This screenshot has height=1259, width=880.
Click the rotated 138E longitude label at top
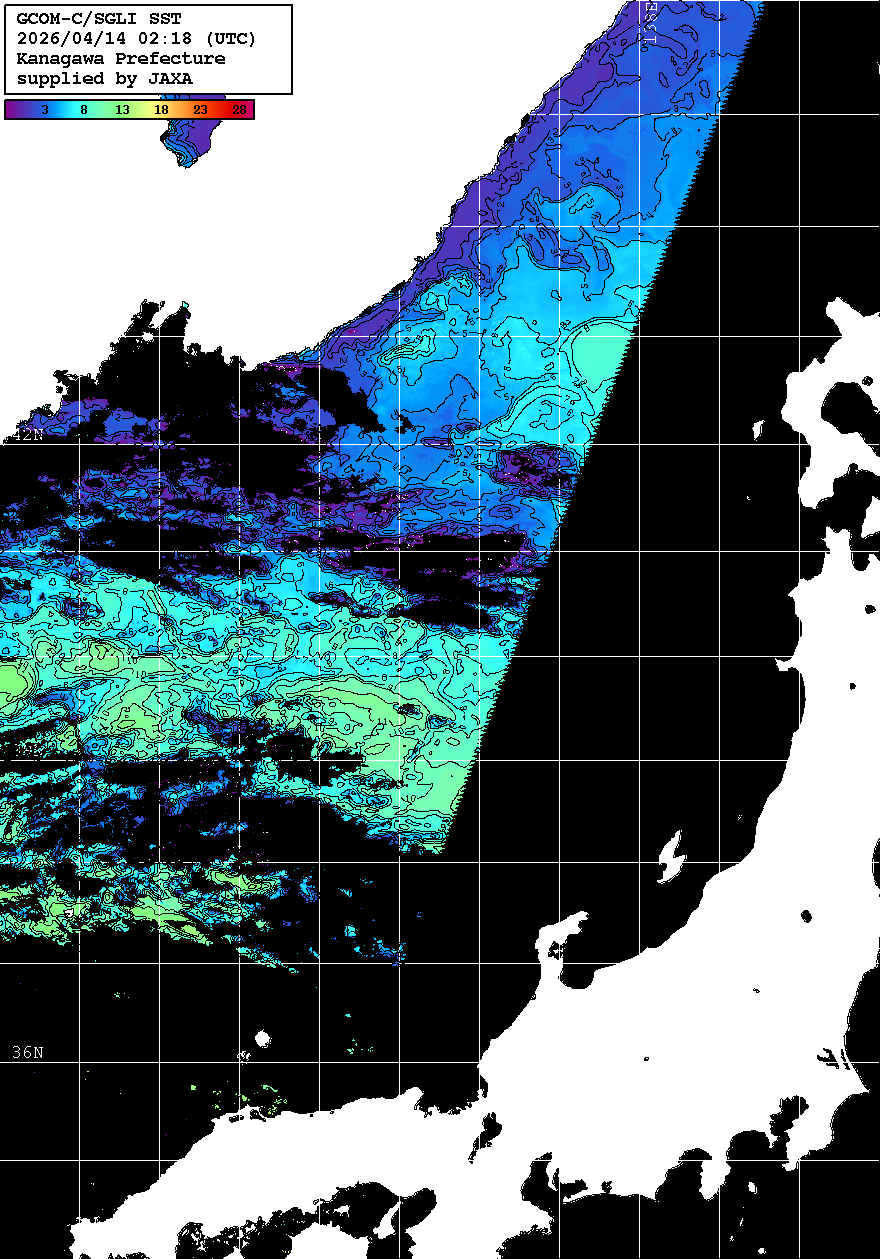point(651,22)
